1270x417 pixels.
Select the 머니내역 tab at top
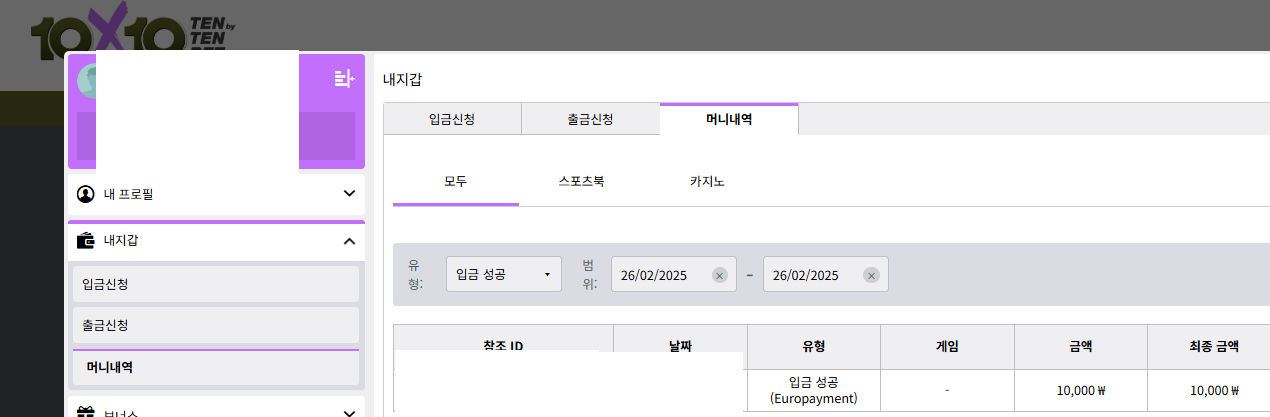(x=728, y=119)
